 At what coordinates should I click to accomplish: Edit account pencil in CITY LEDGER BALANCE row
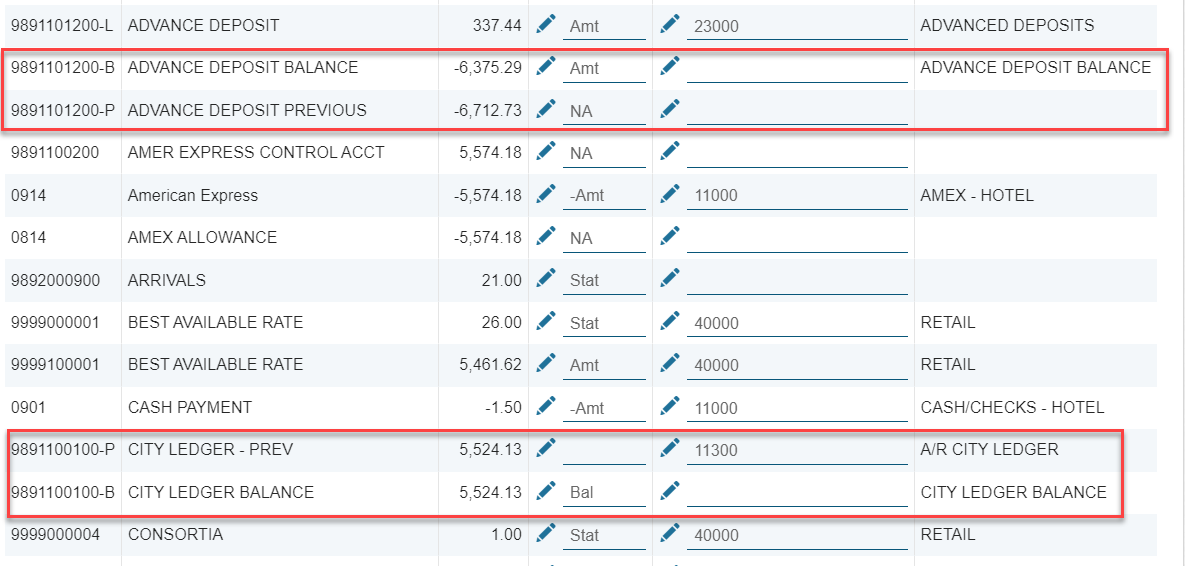(670, 491)
